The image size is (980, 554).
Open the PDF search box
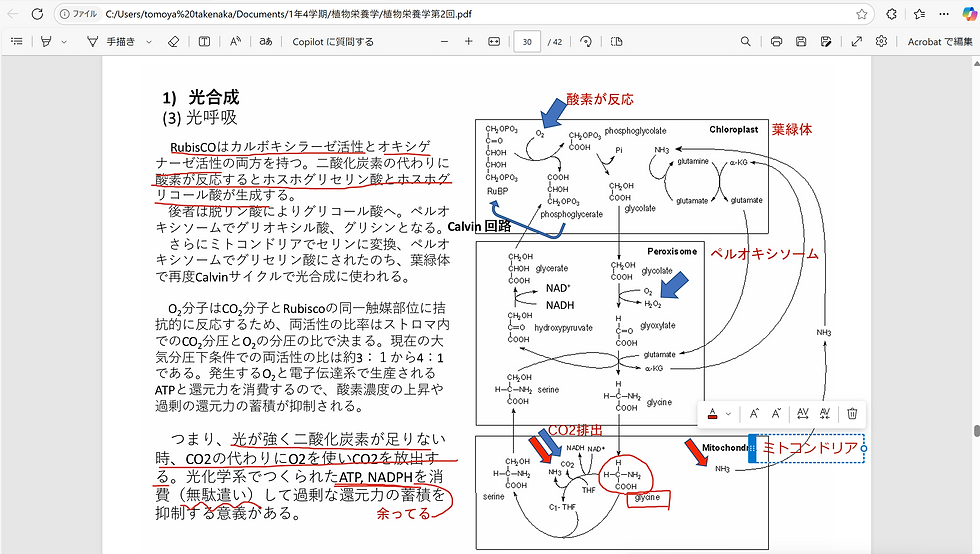(x=746, y=41)
